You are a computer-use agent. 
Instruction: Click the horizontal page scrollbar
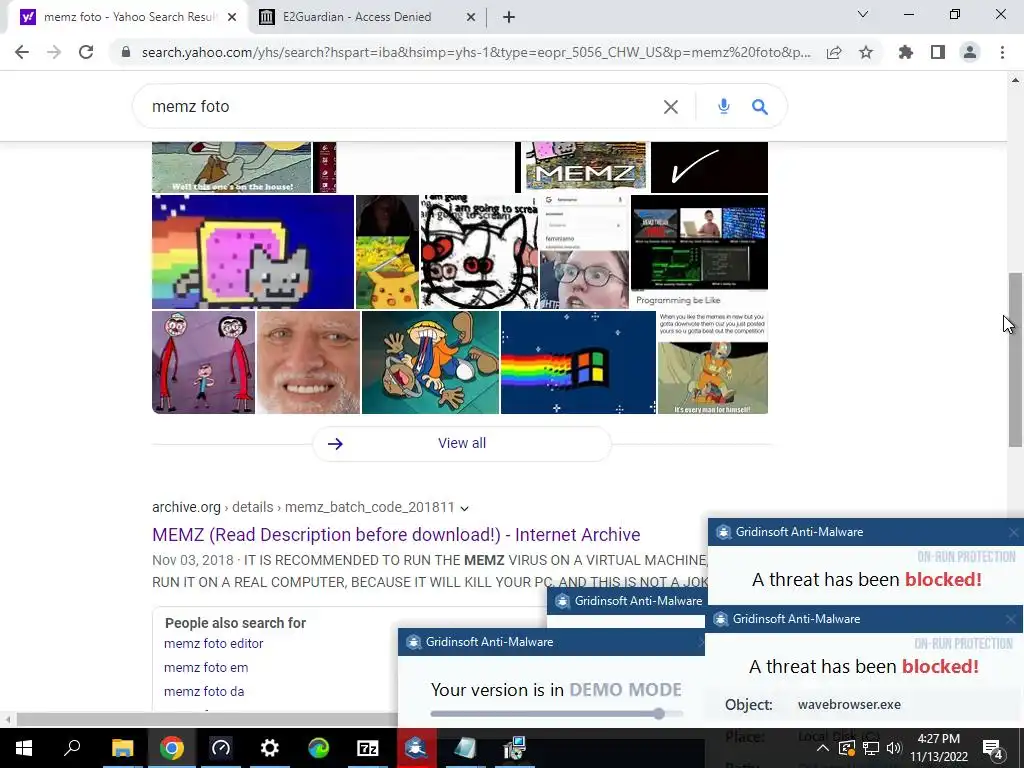click(x=206, y=719)
